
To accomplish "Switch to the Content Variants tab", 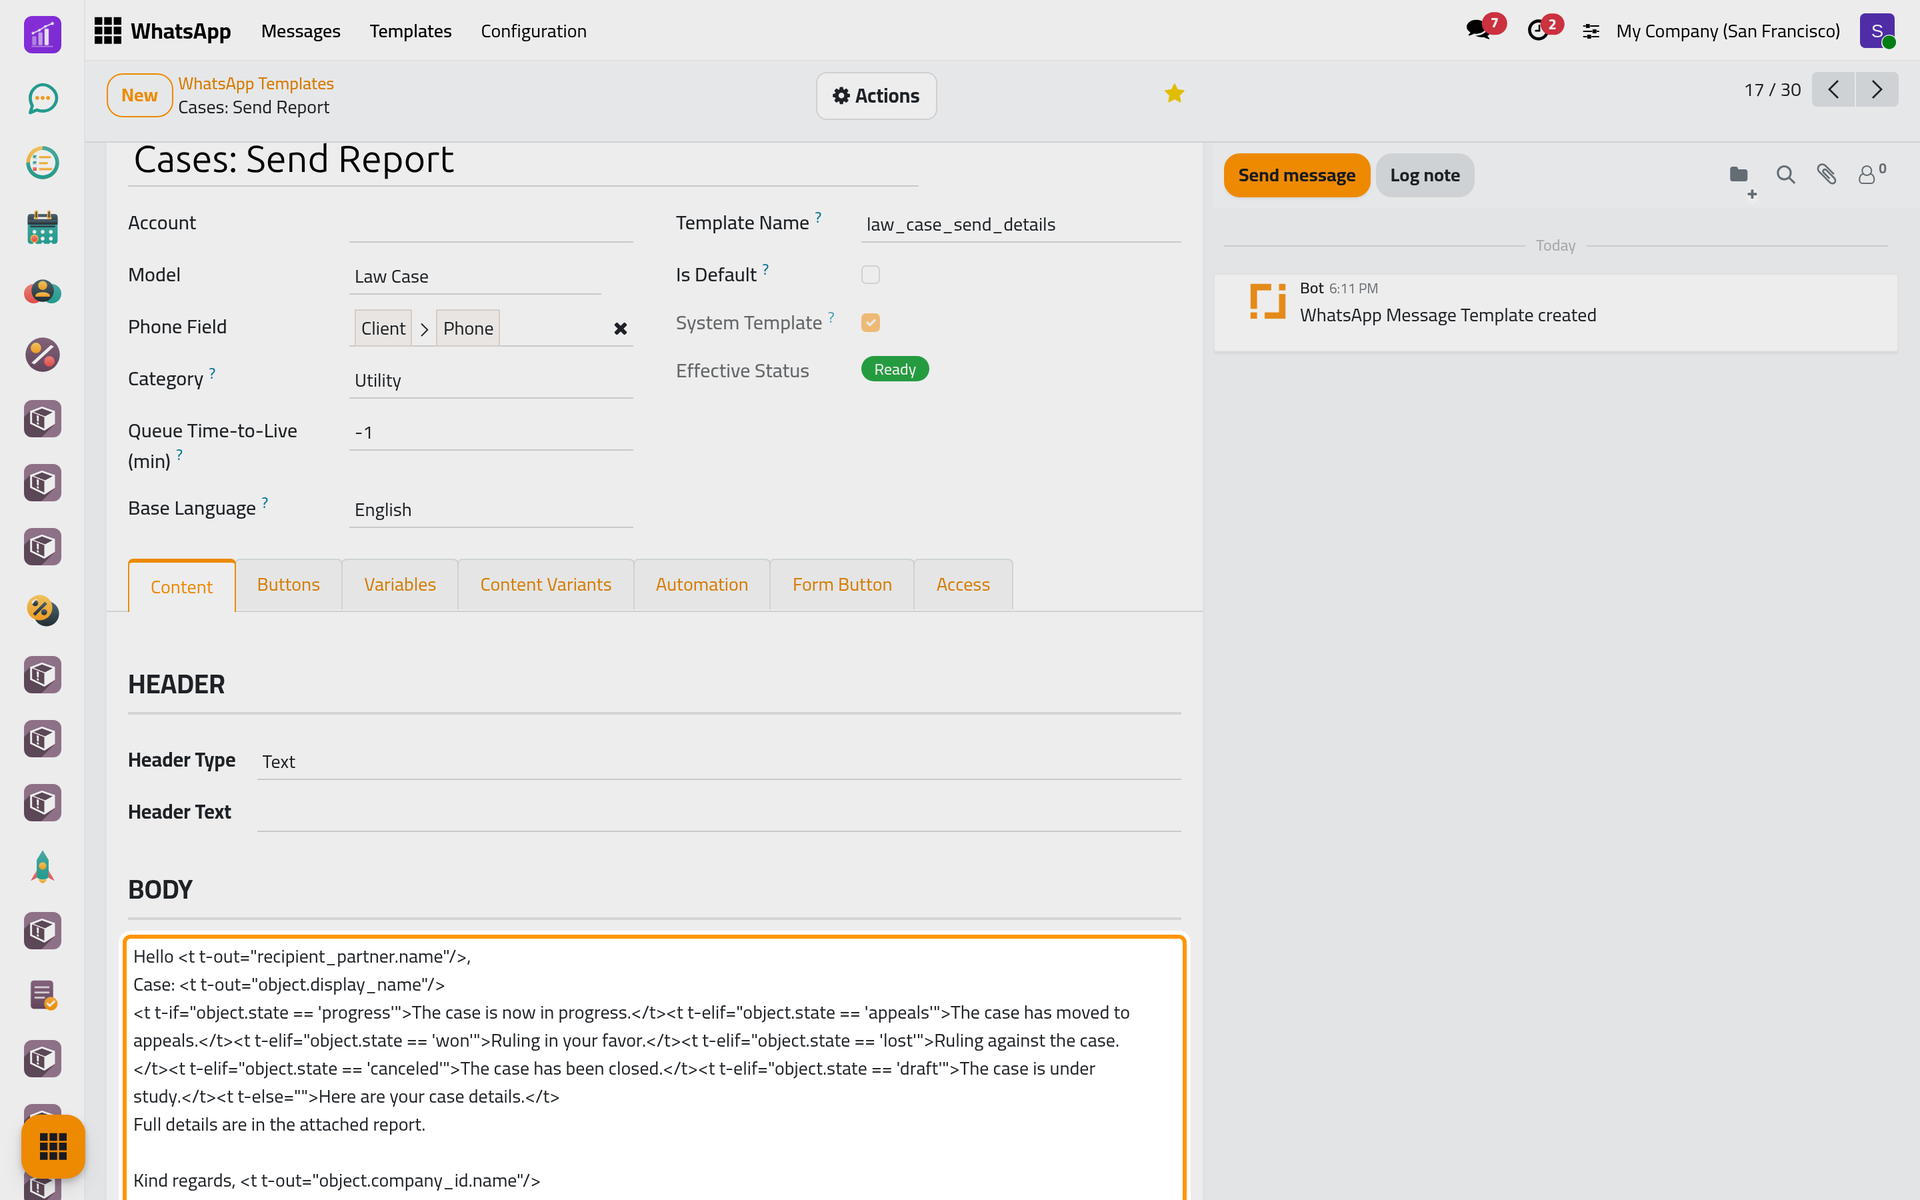I will click(546, 585).
